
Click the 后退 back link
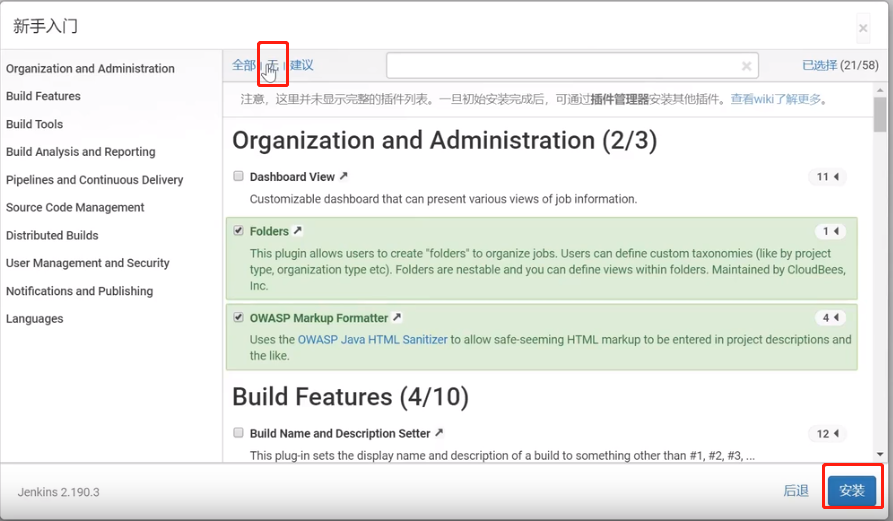[x=796, y=491]
